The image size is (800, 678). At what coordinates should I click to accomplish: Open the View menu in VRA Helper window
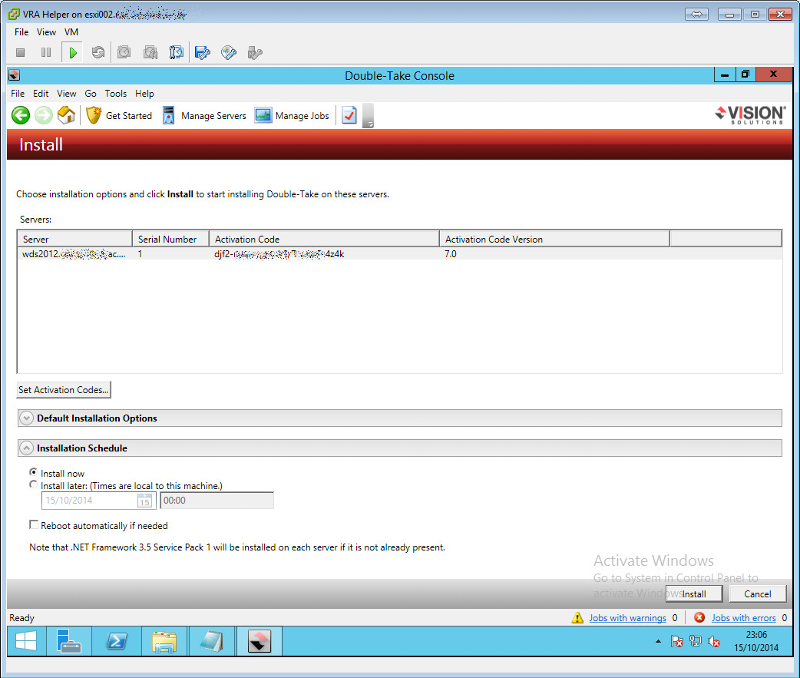pyautogui.click(x=46, y=32)
